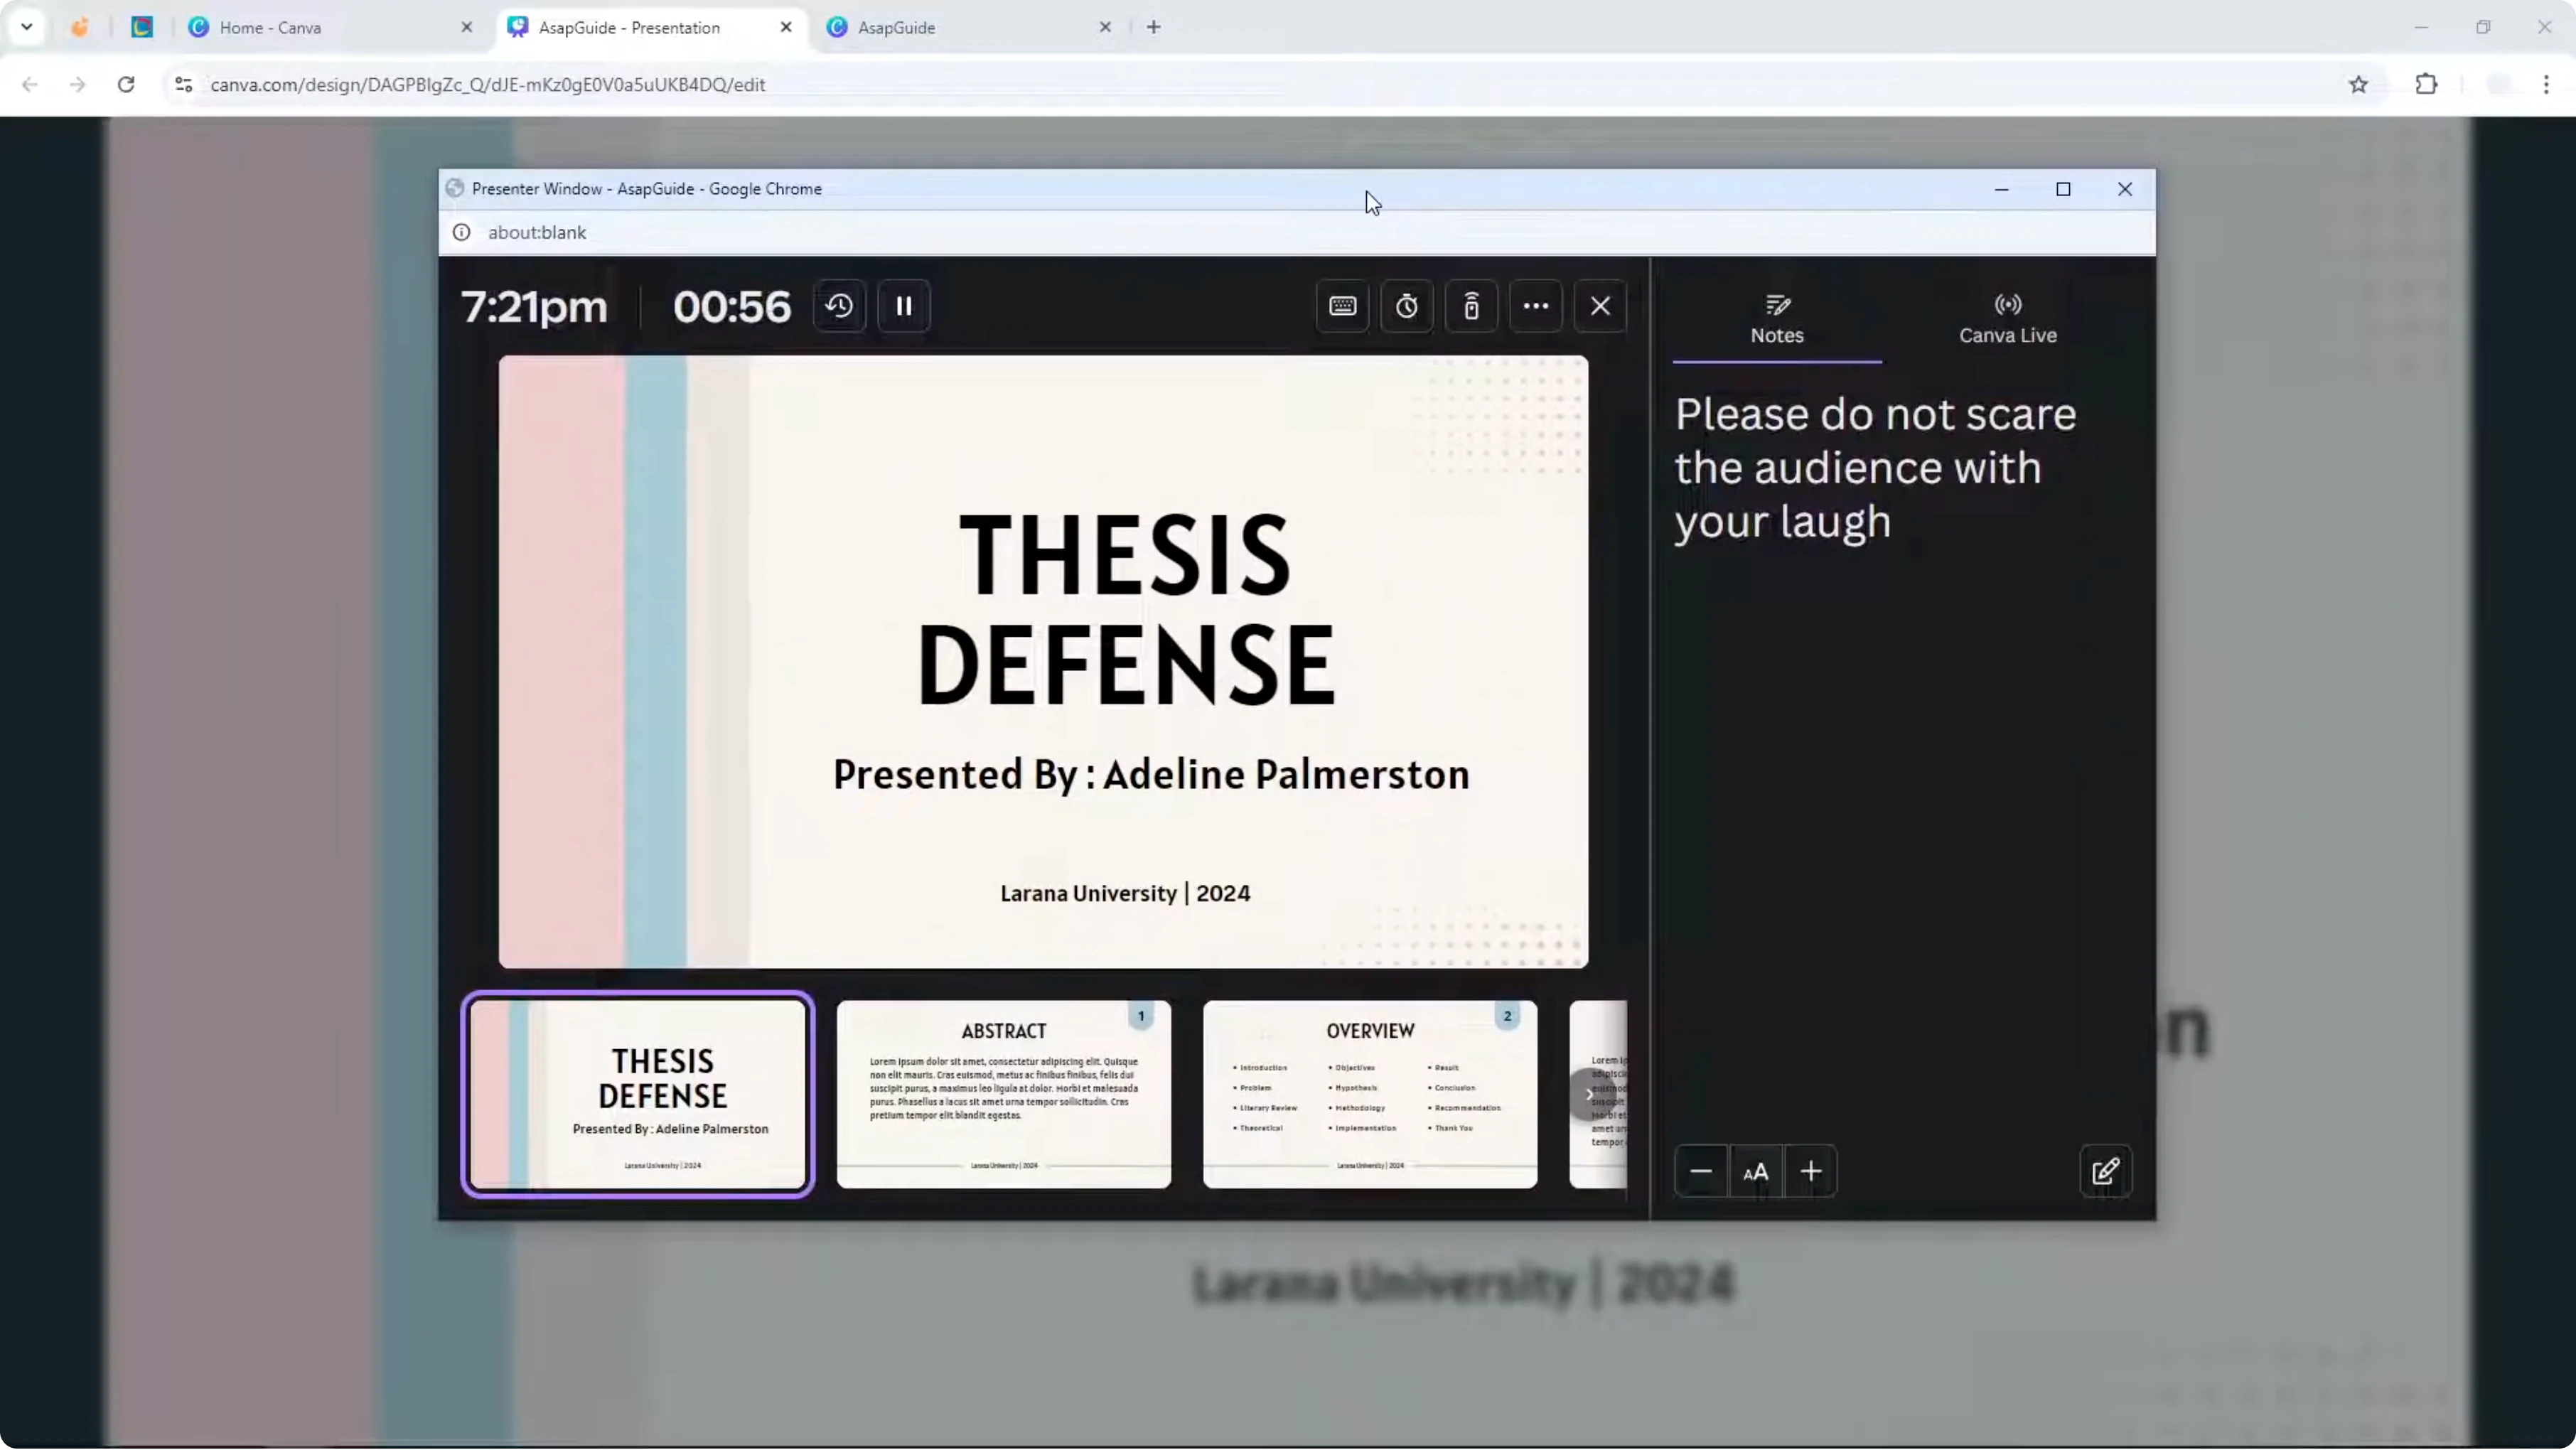Decrease the notes font size
Viewport: 2576px width, 1450px height.
[x=1701, y=1171]
